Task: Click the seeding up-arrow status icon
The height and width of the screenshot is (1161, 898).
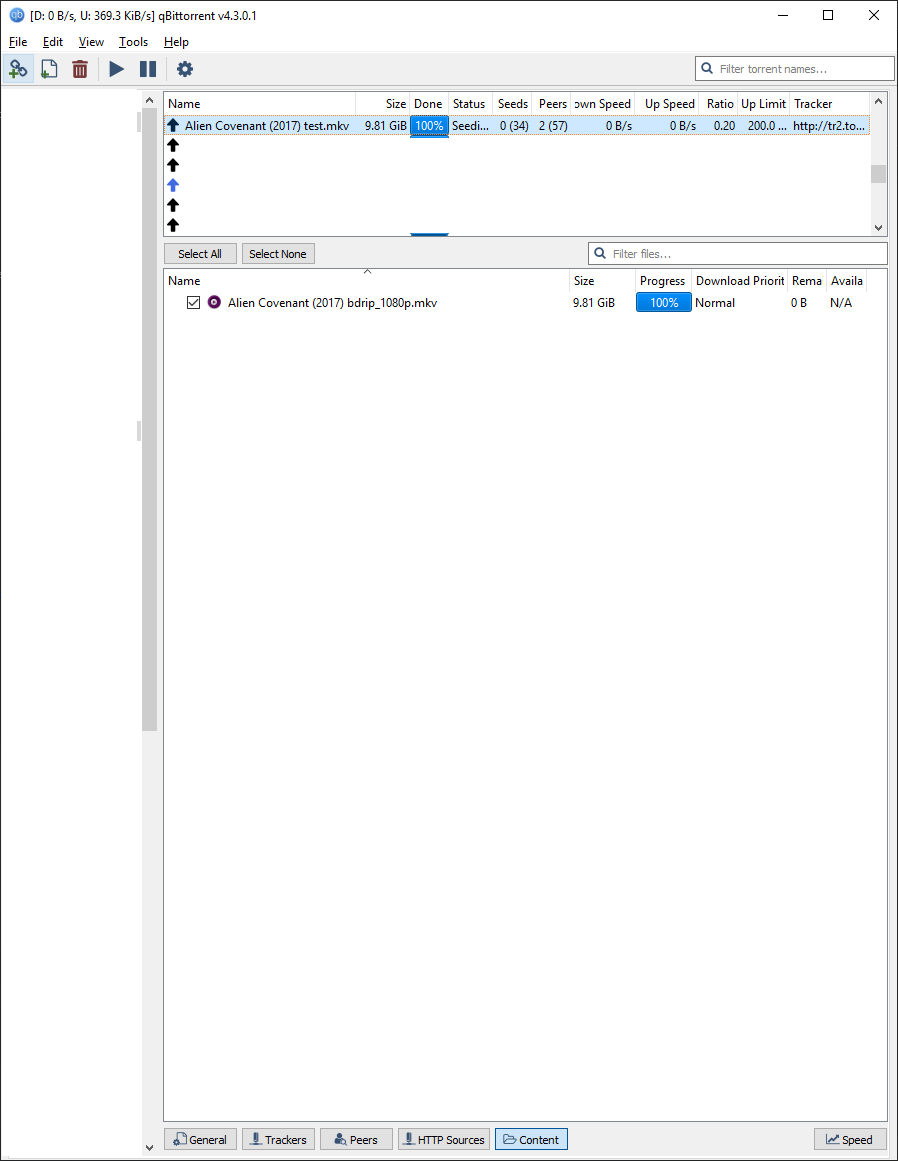Action: [173, 125]
